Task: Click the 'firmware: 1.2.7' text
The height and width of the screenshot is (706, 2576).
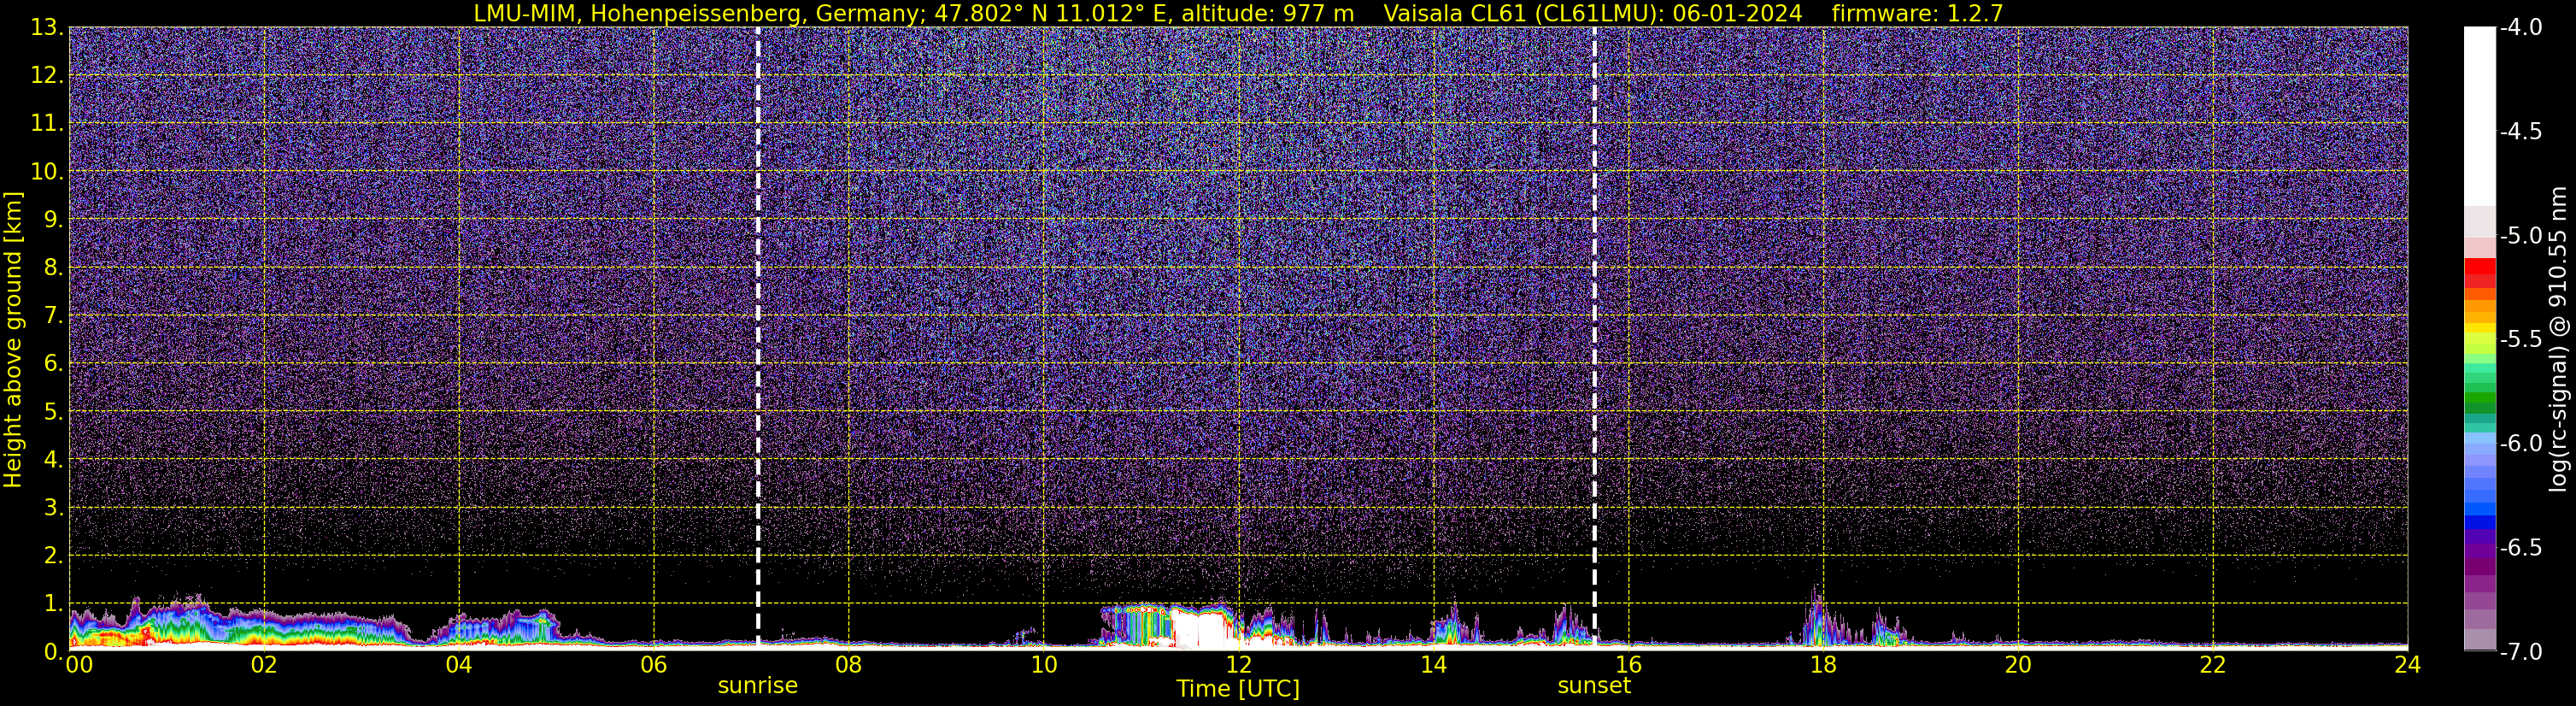Action: (1917, 13)
